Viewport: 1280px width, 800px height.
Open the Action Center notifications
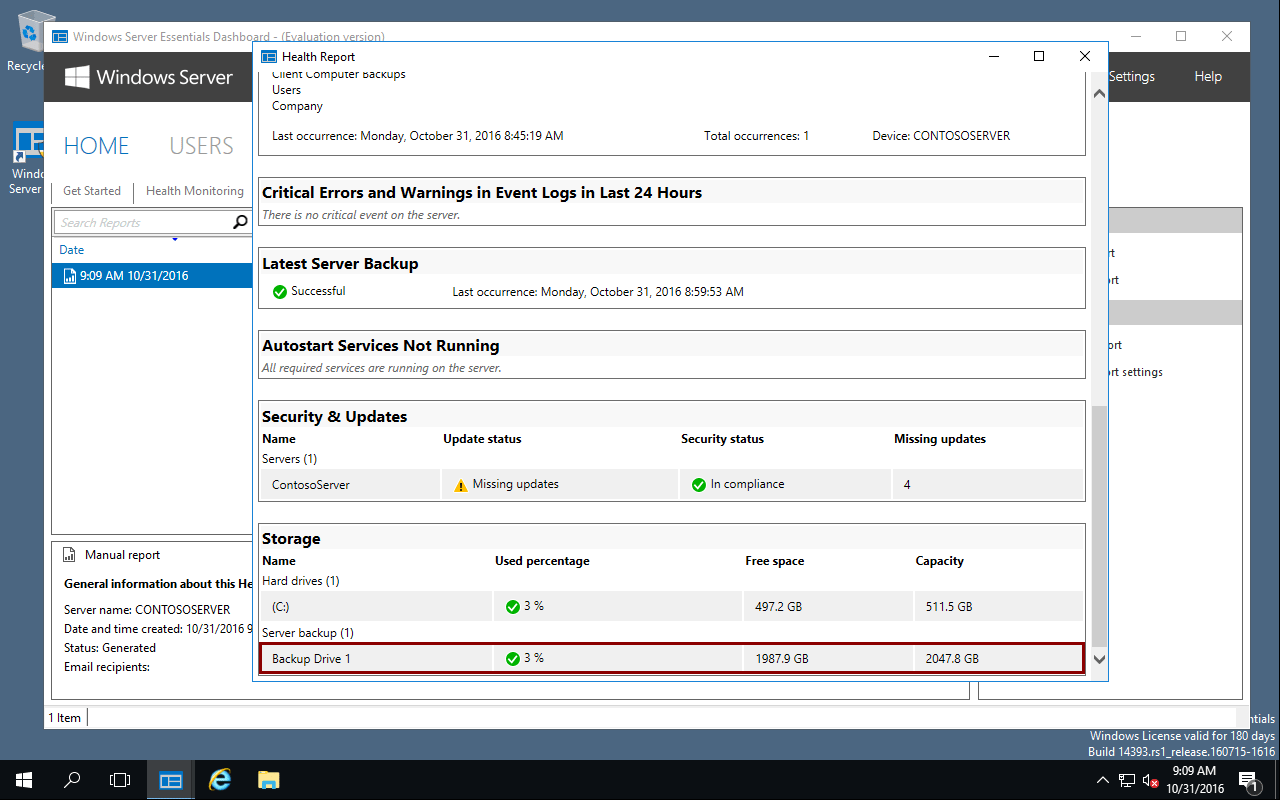(1248, 780)
